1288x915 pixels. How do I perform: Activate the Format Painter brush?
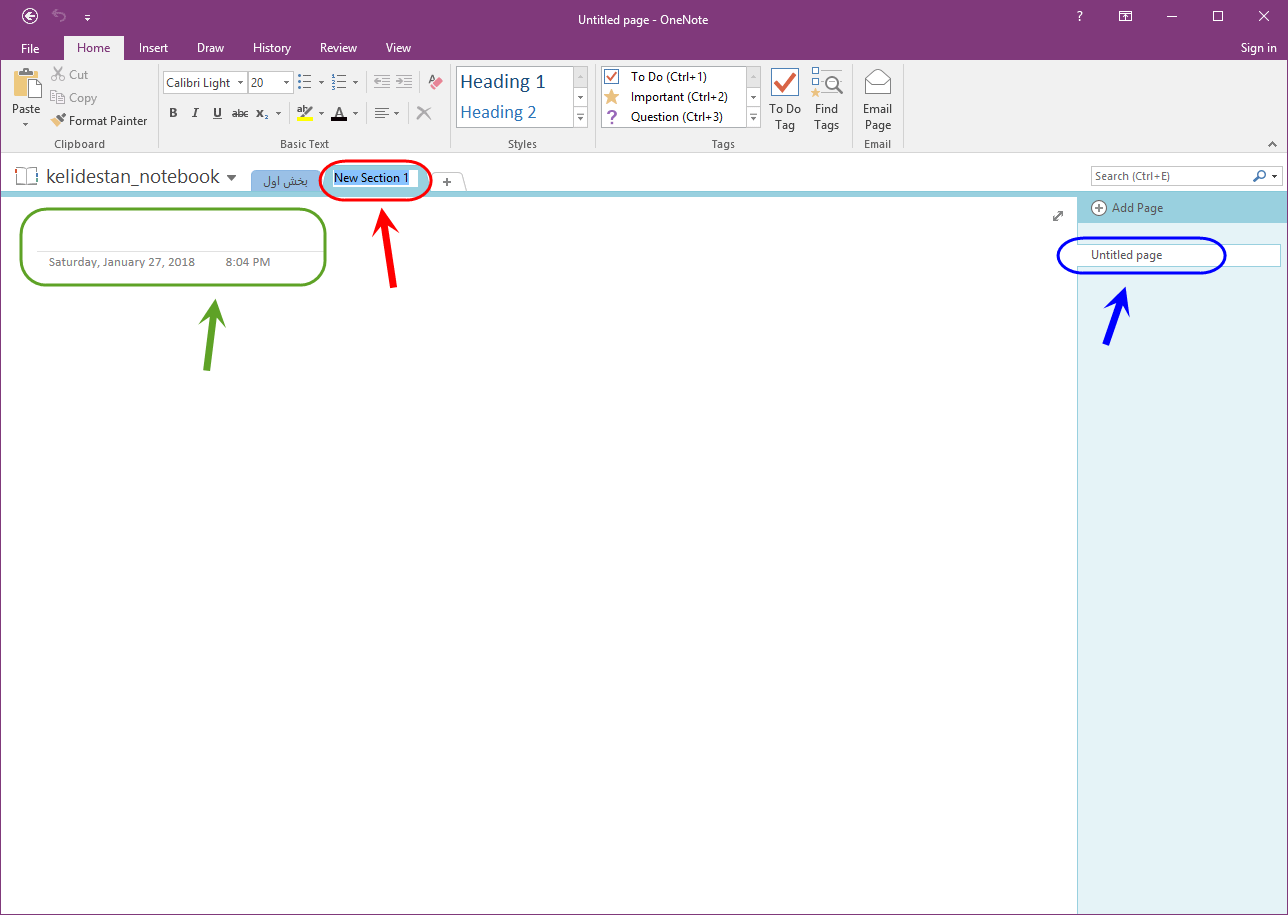coord(99,121)
